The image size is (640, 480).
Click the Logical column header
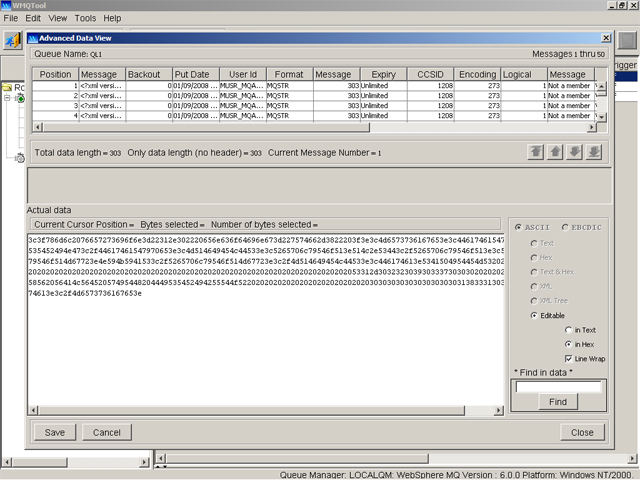click(524, 74)
